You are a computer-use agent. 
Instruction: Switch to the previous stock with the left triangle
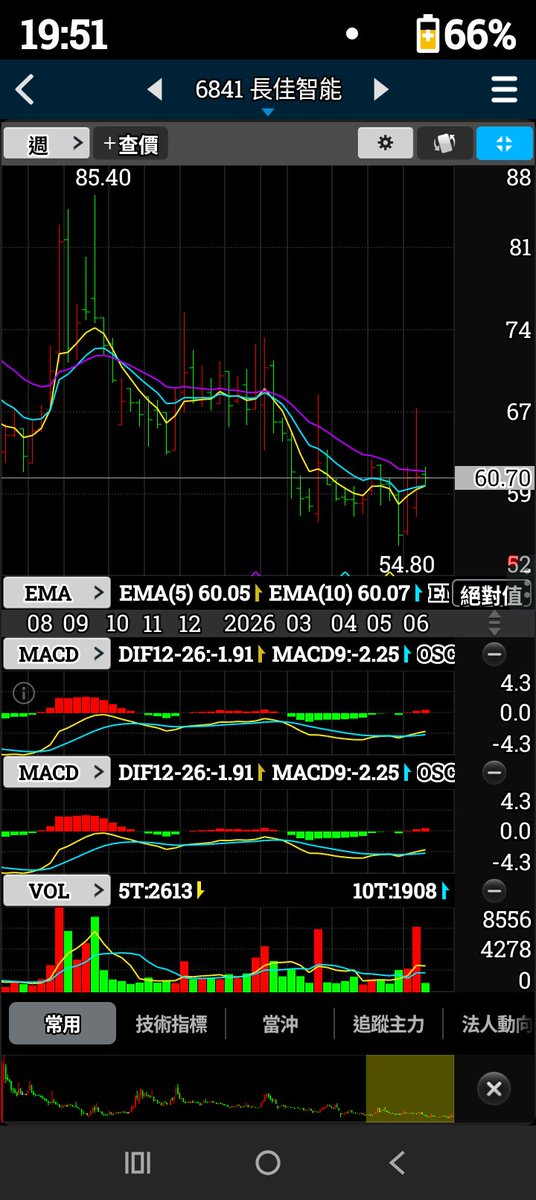(x=155, y=90)
